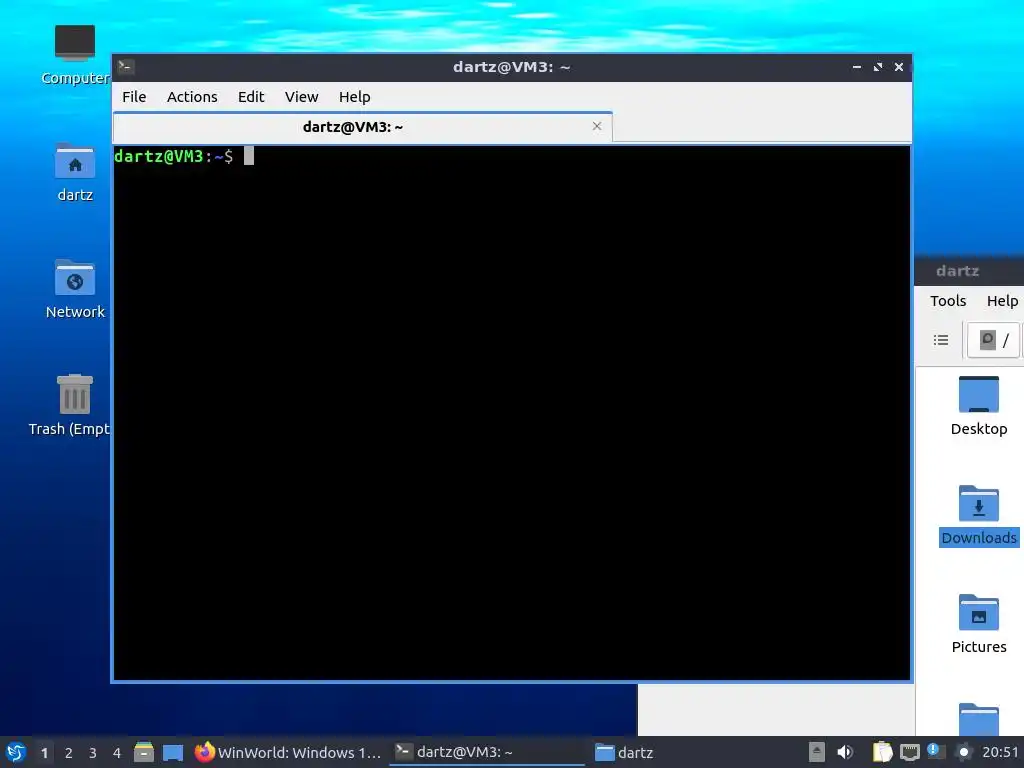
Task: Open the volume control tray icon
Action: coord(845,752)
